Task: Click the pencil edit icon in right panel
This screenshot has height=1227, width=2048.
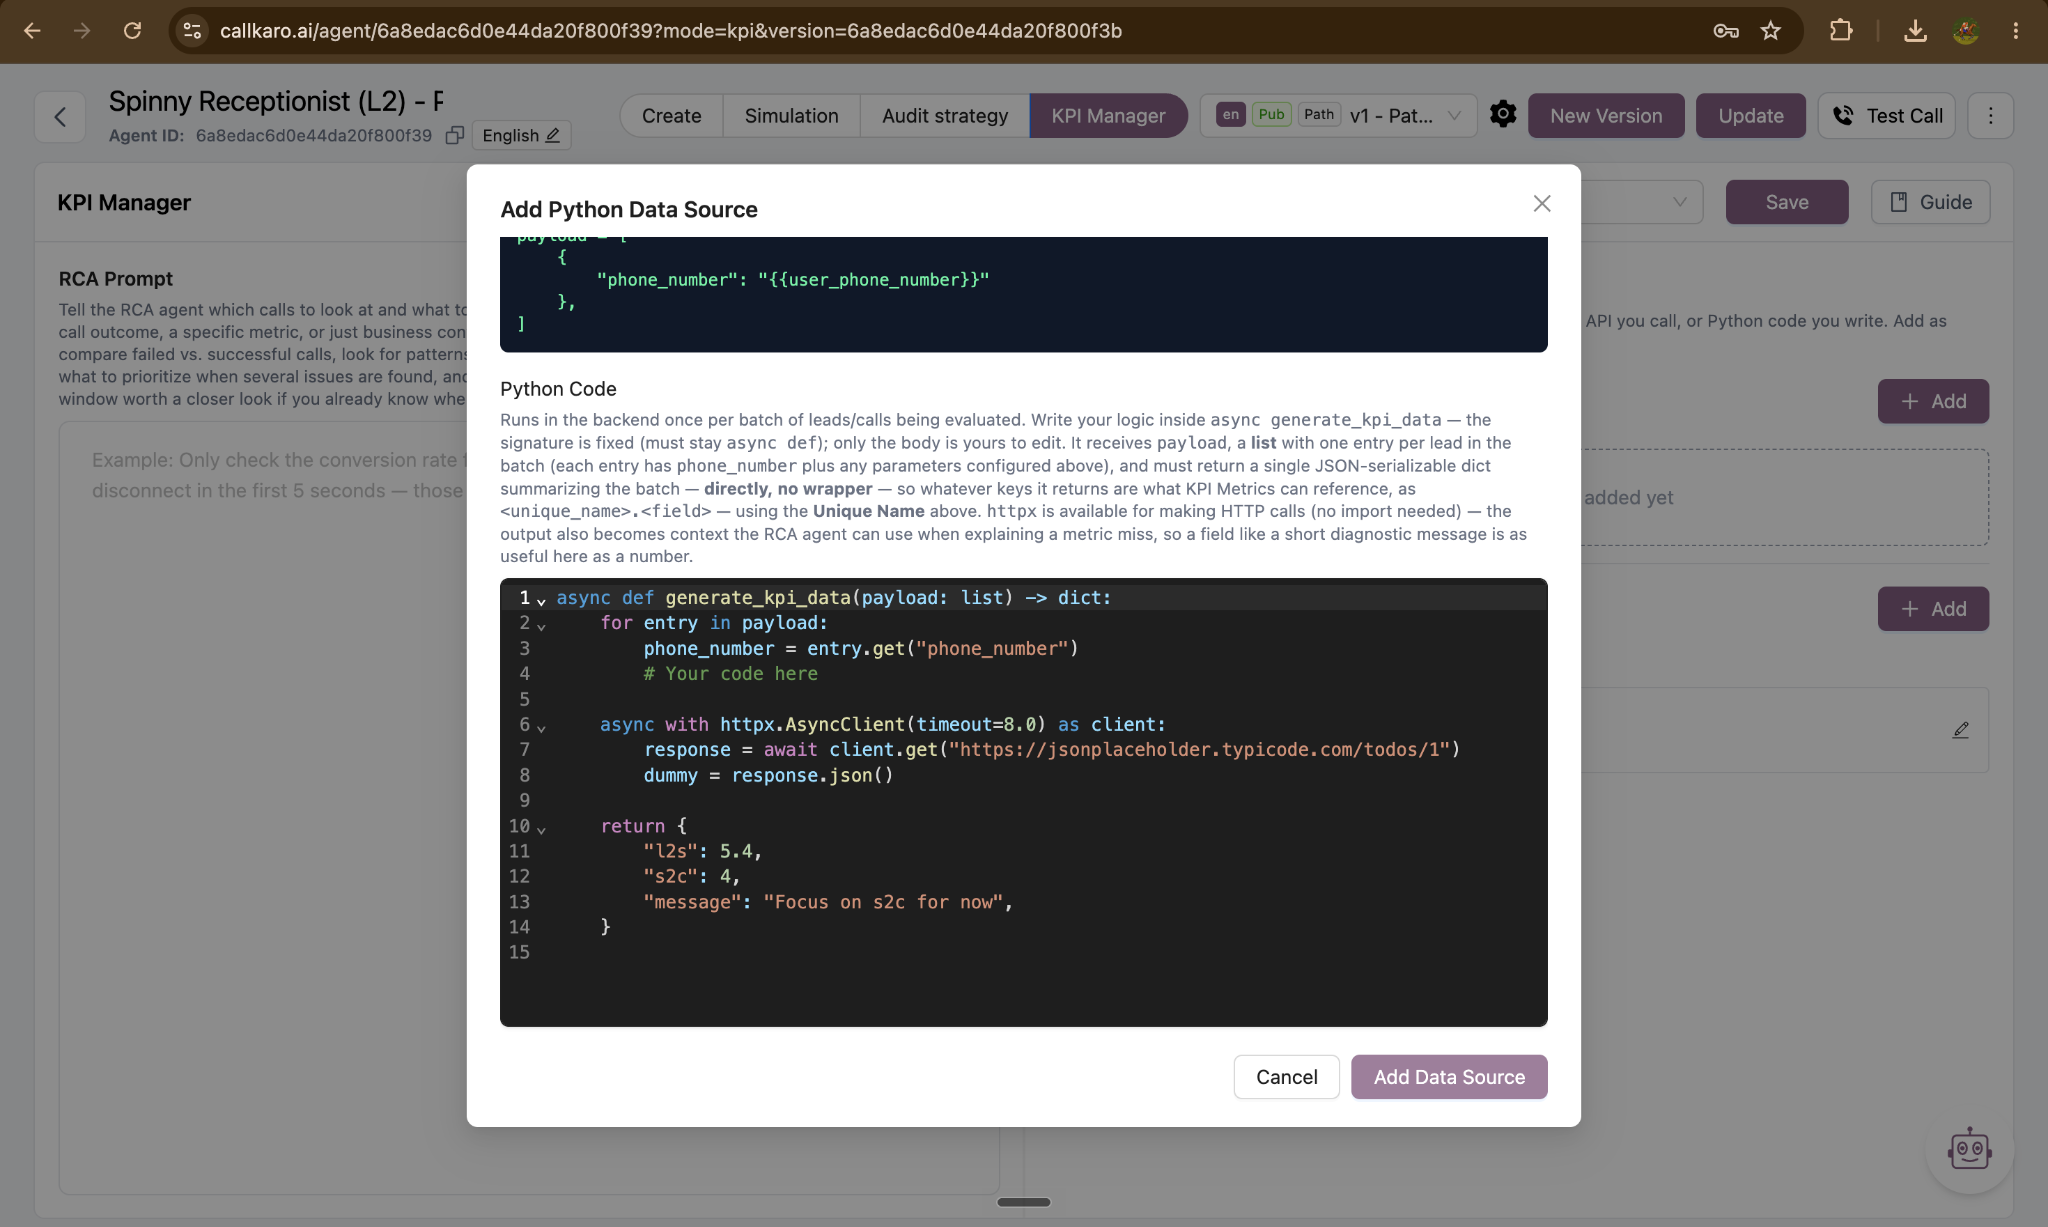Action: click(1960, 731)
